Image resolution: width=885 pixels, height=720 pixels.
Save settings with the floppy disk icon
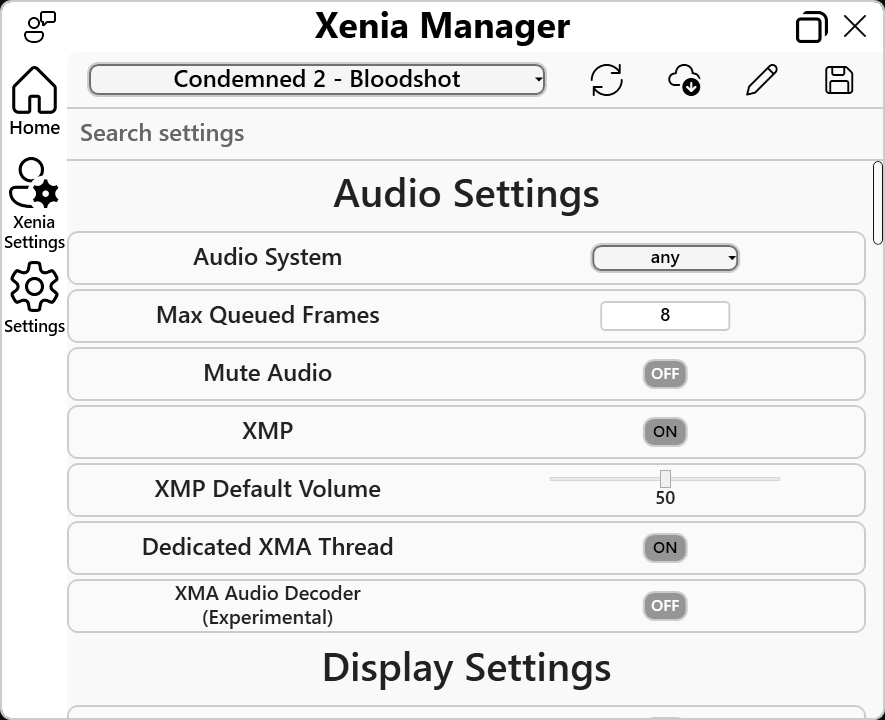839,80
